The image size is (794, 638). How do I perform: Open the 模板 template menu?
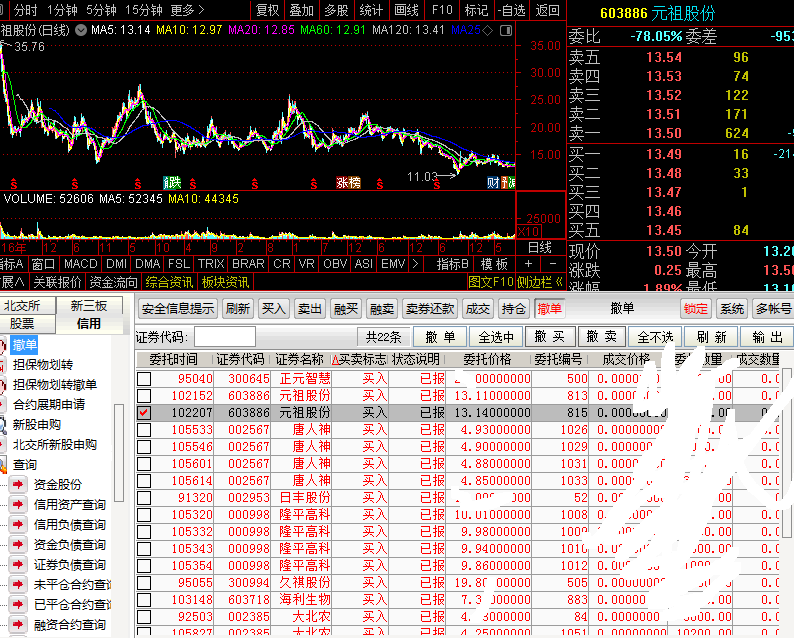coord(494,264)
